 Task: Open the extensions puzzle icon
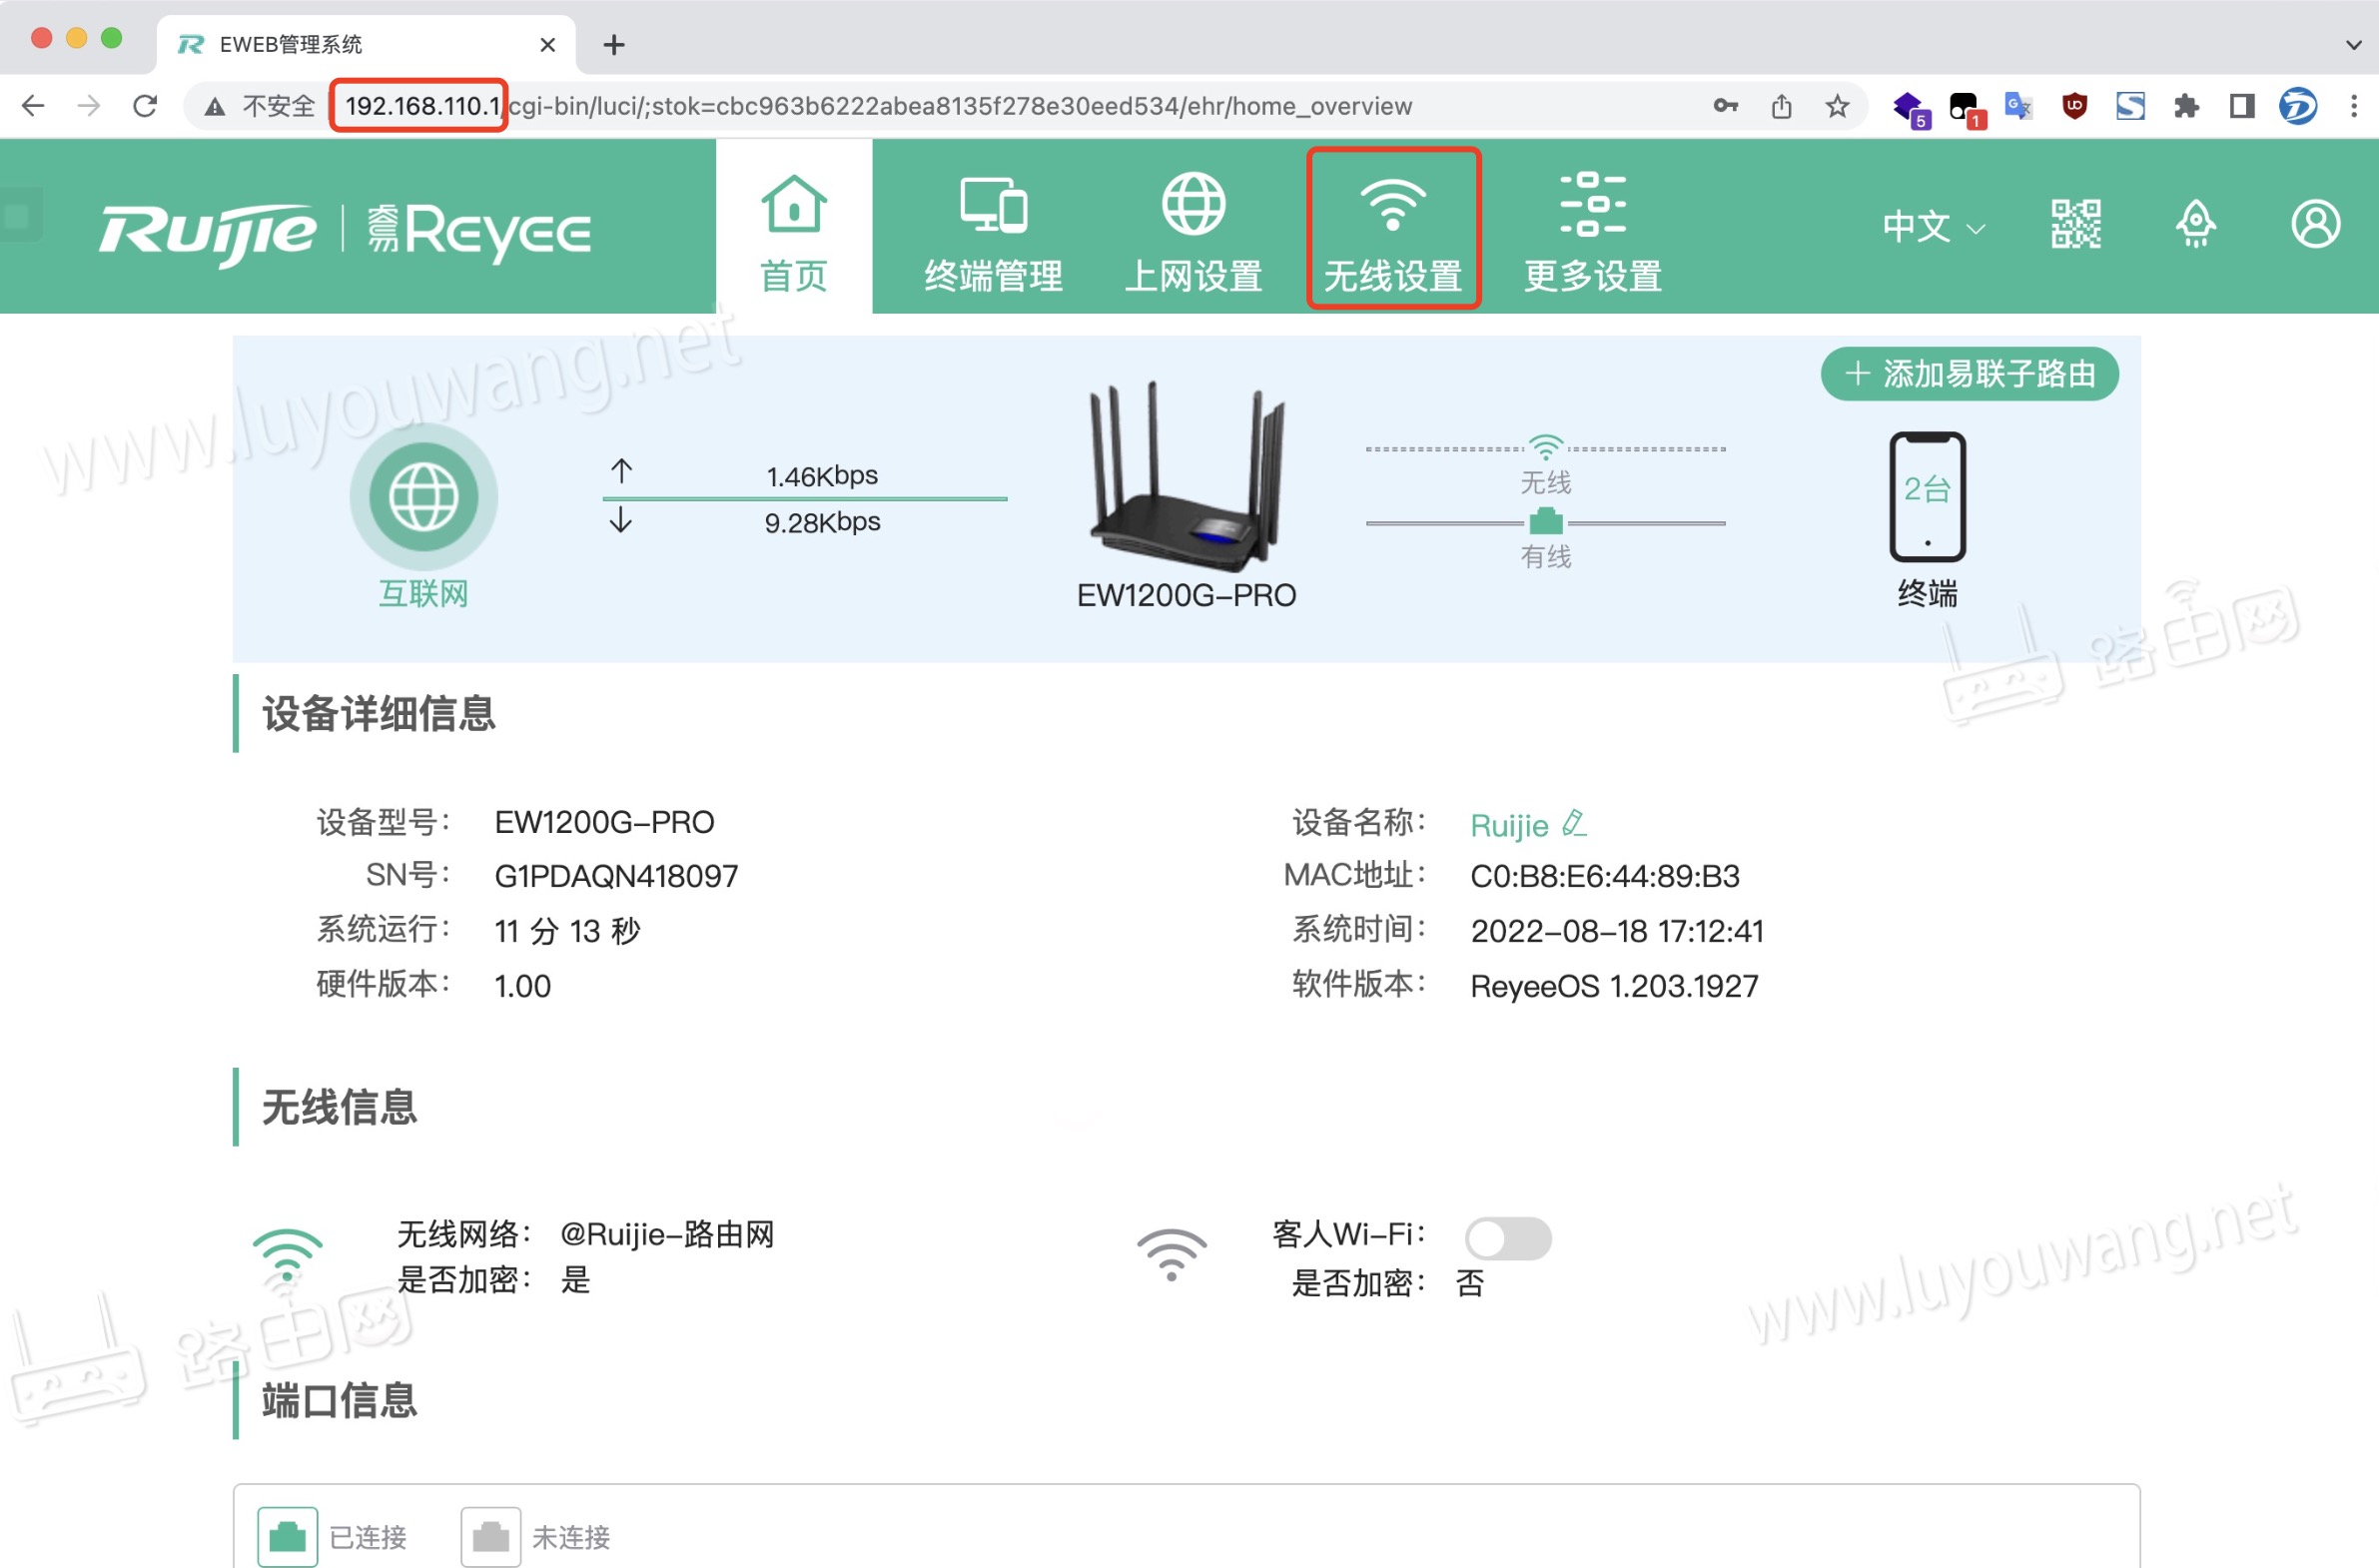(2186, 106)
